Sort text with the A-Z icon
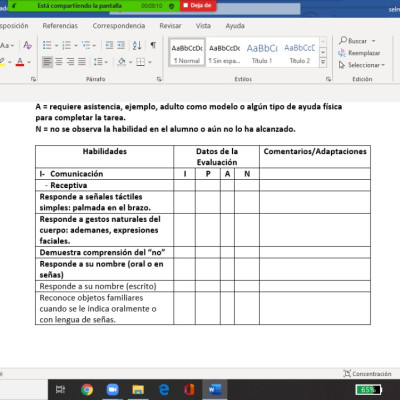 click(137, 45)
